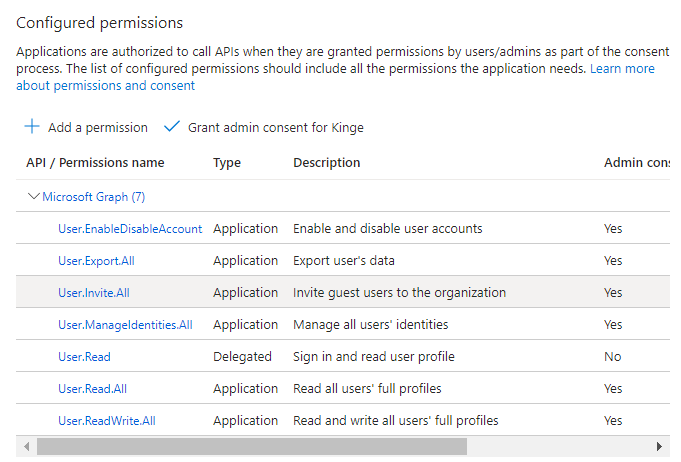Click the Description column header

(326, 163)
